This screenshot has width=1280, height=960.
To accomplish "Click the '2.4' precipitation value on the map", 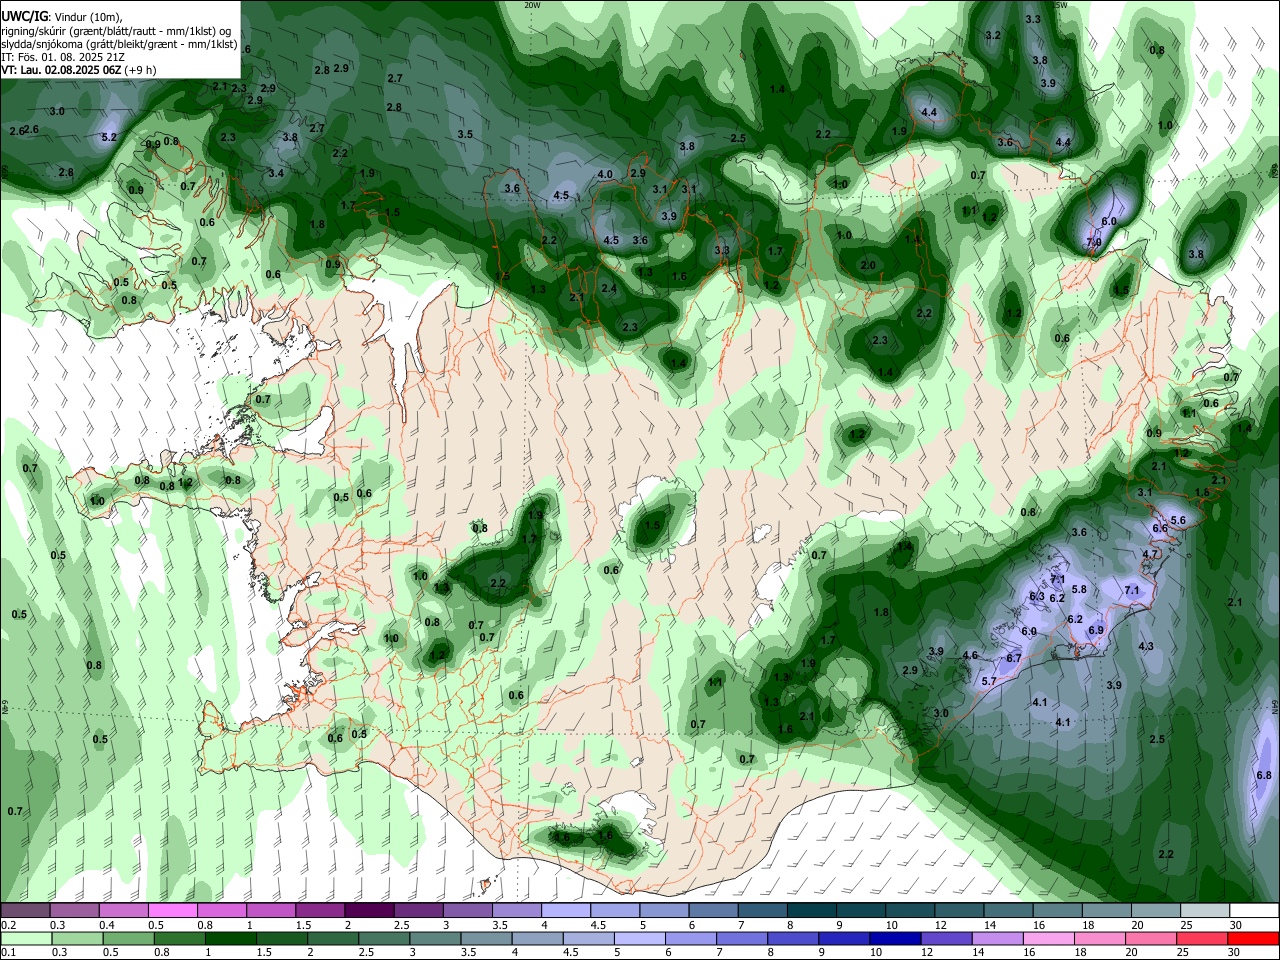I will click(x=609, y=288).
